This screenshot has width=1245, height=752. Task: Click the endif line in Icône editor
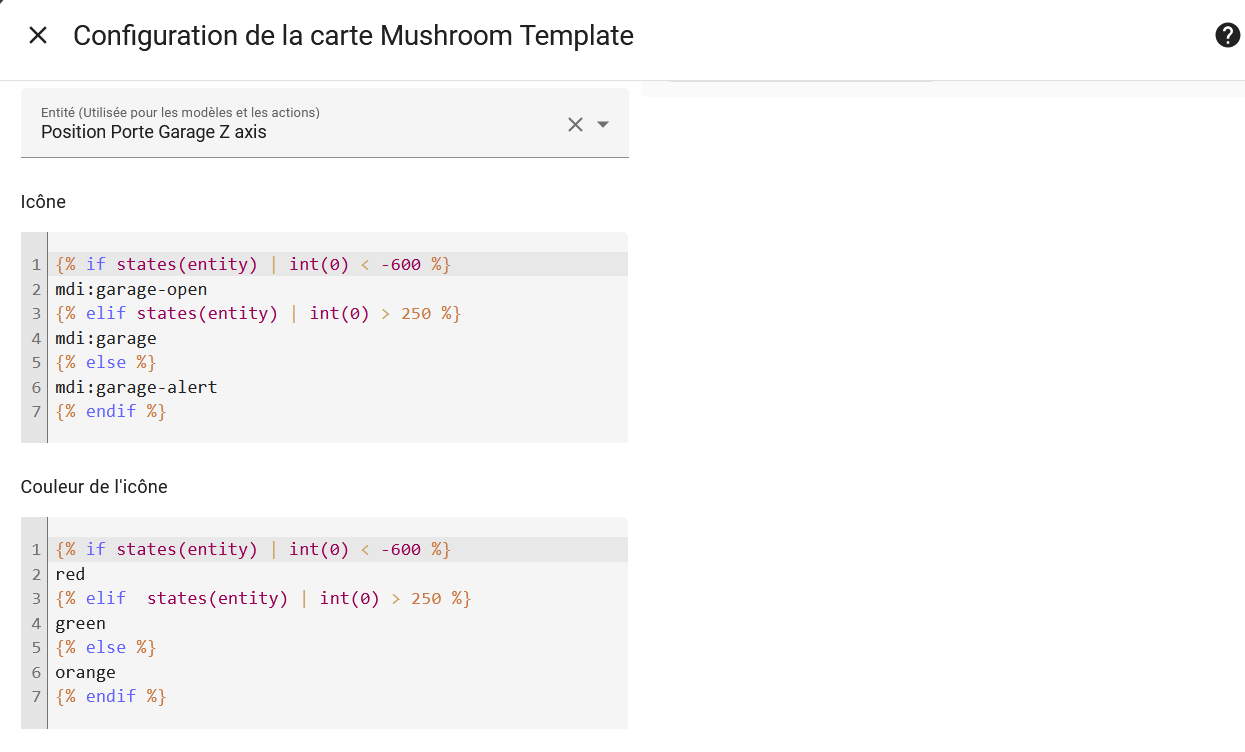(x=111, y=411)
